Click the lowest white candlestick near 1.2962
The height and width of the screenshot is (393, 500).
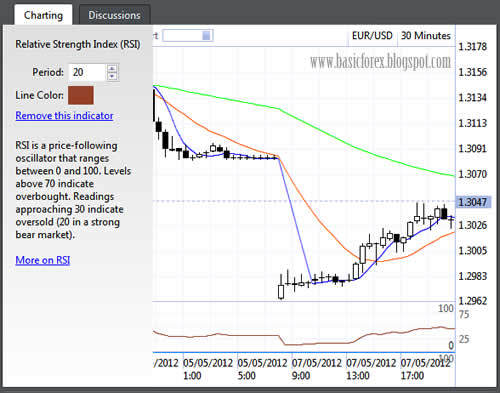[x=281, y=292]
